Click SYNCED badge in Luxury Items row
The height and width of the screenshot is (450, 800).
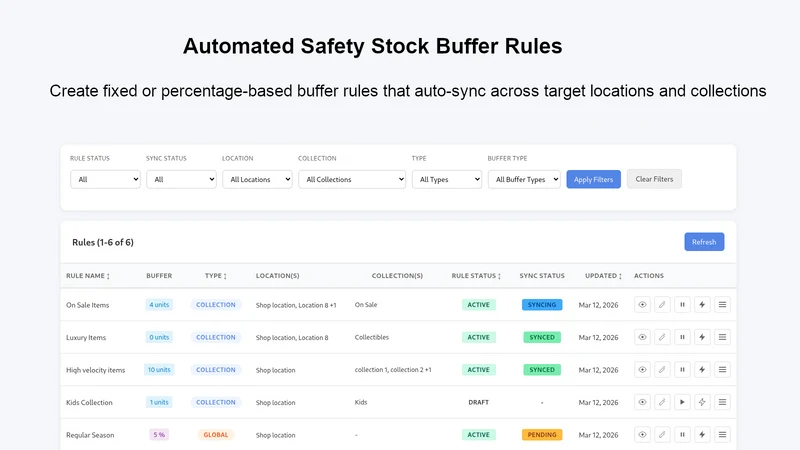(x=542, y=337)
